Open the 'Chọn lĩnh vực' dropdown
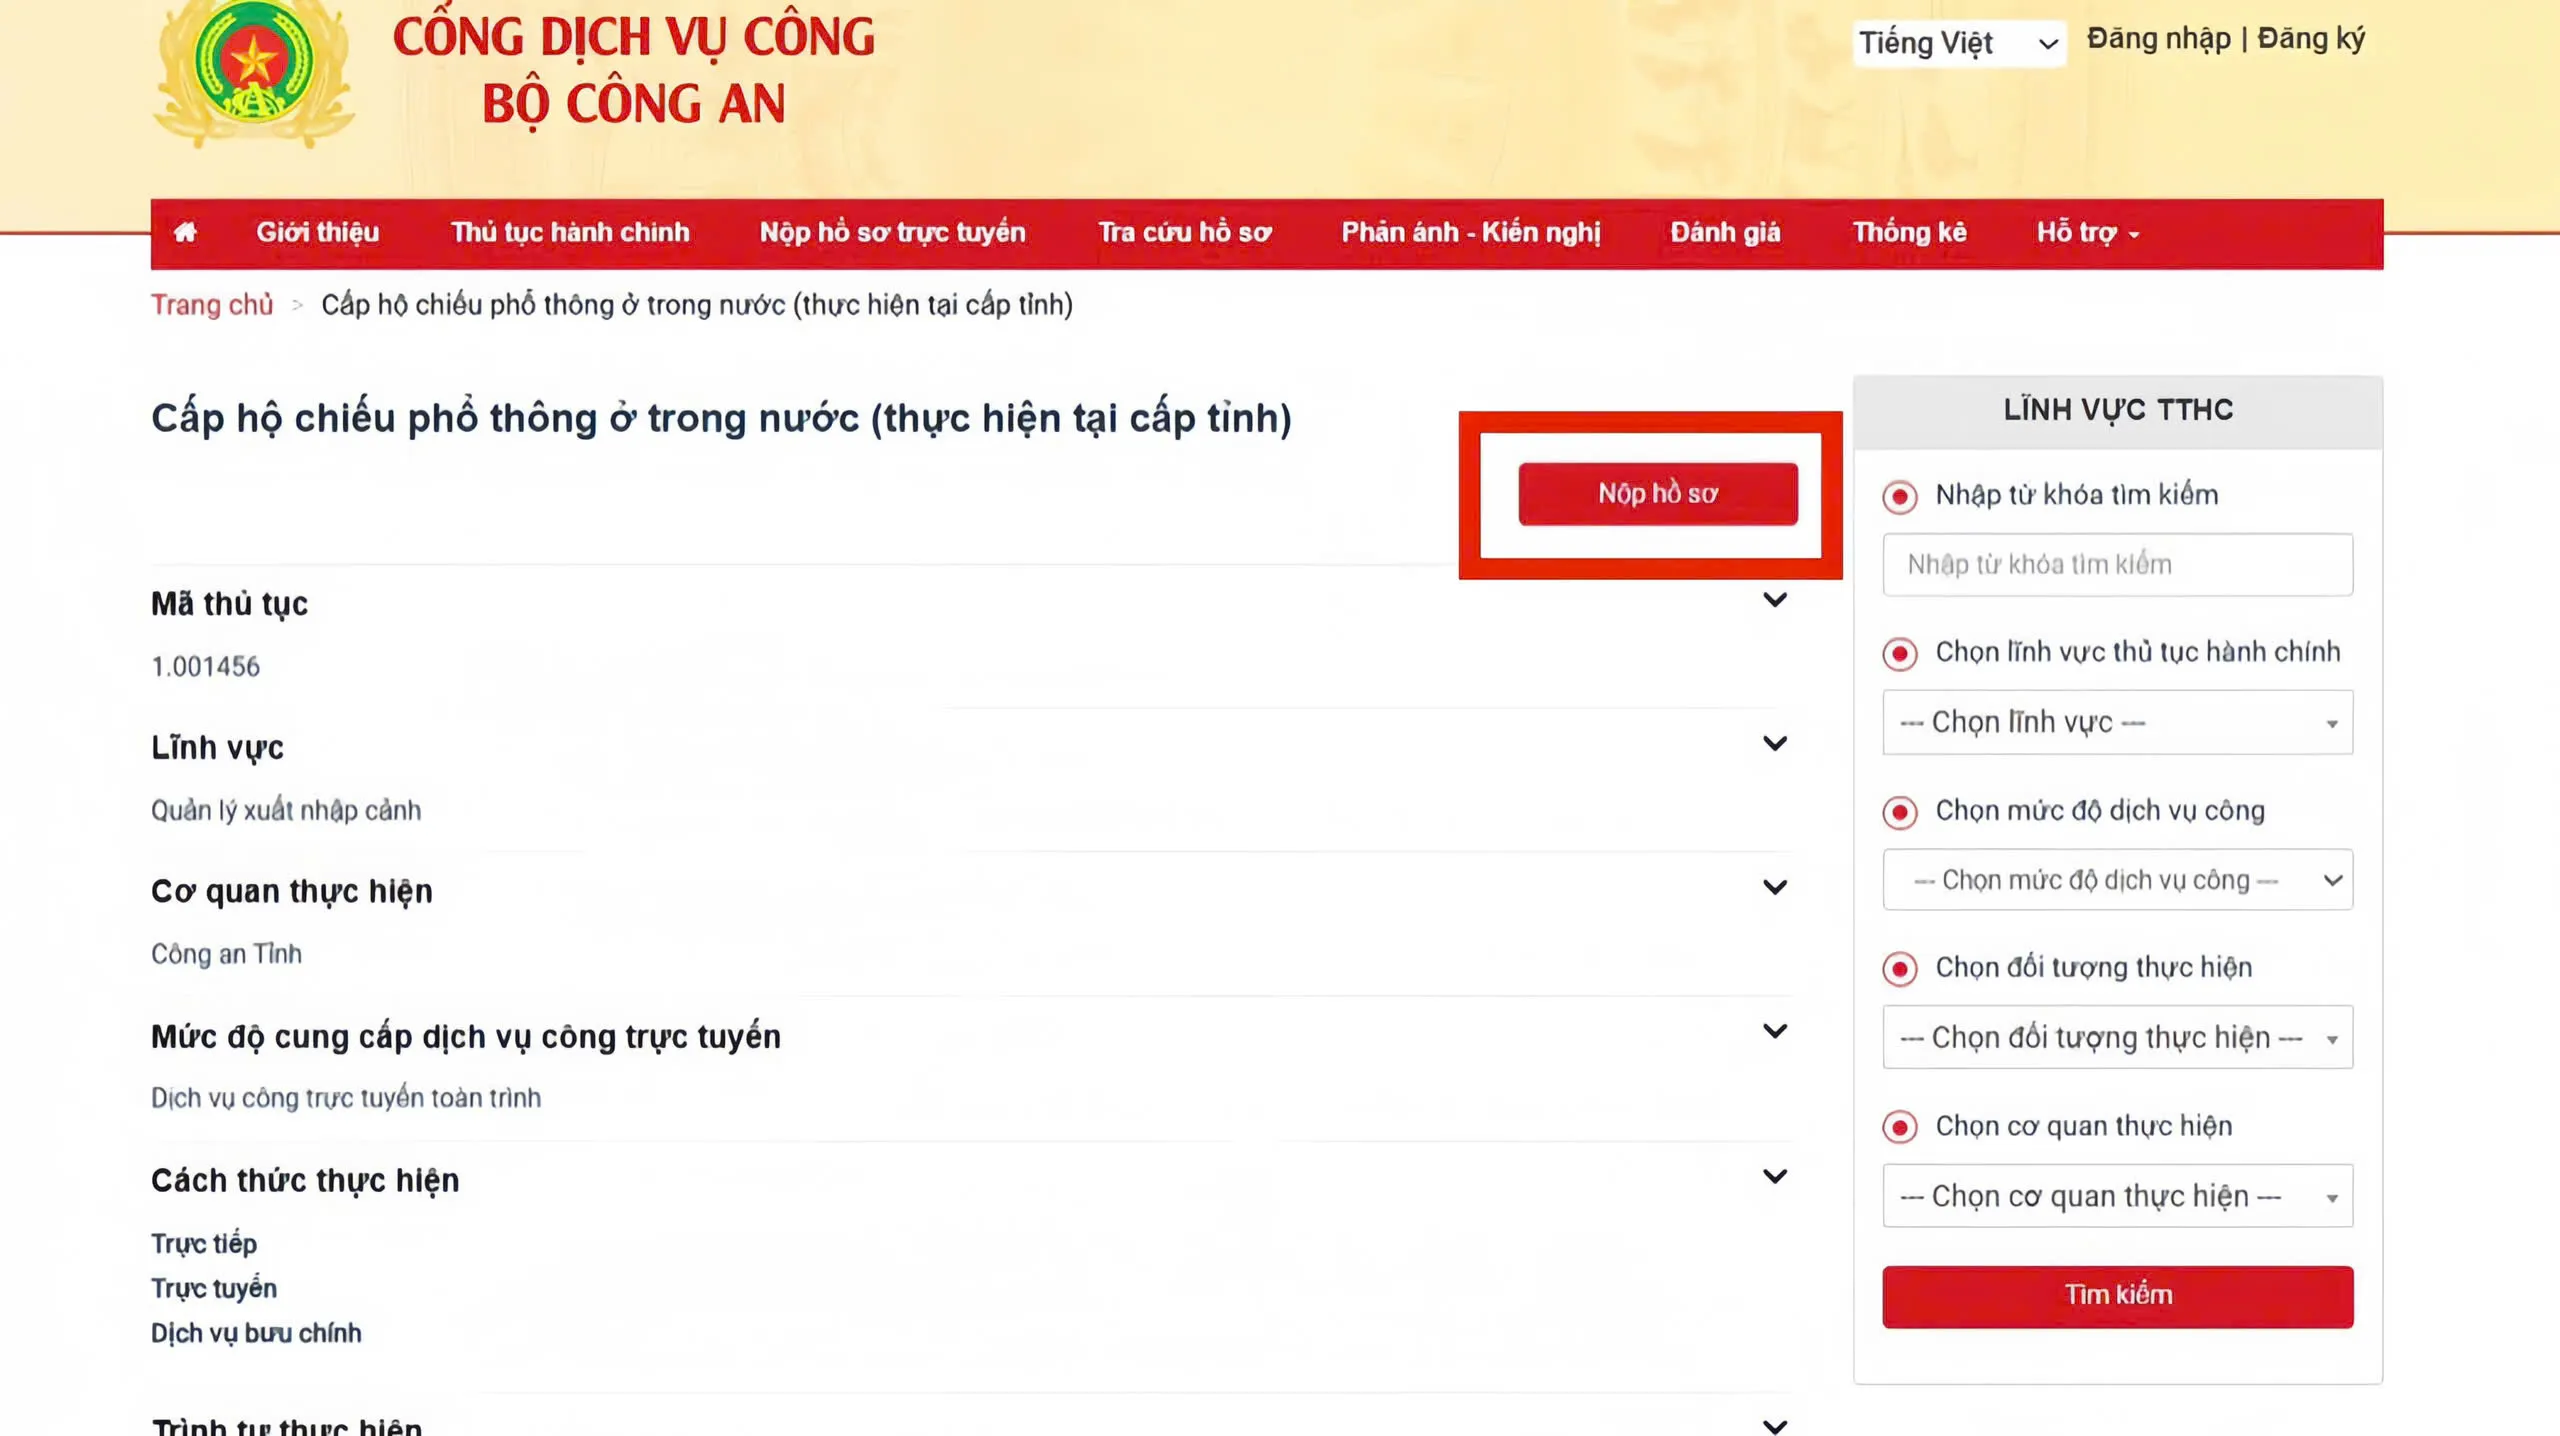This screenshot has height=1436, width=2560. [x=2117, y=722]
